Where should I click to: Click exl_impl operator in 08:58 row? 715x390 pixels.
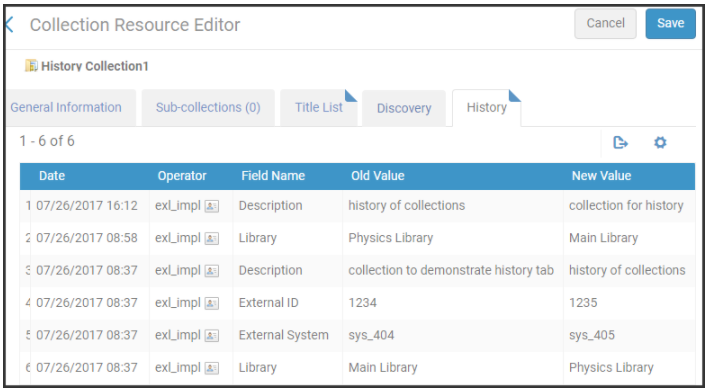pyautogui.click(x=178, y=238)
